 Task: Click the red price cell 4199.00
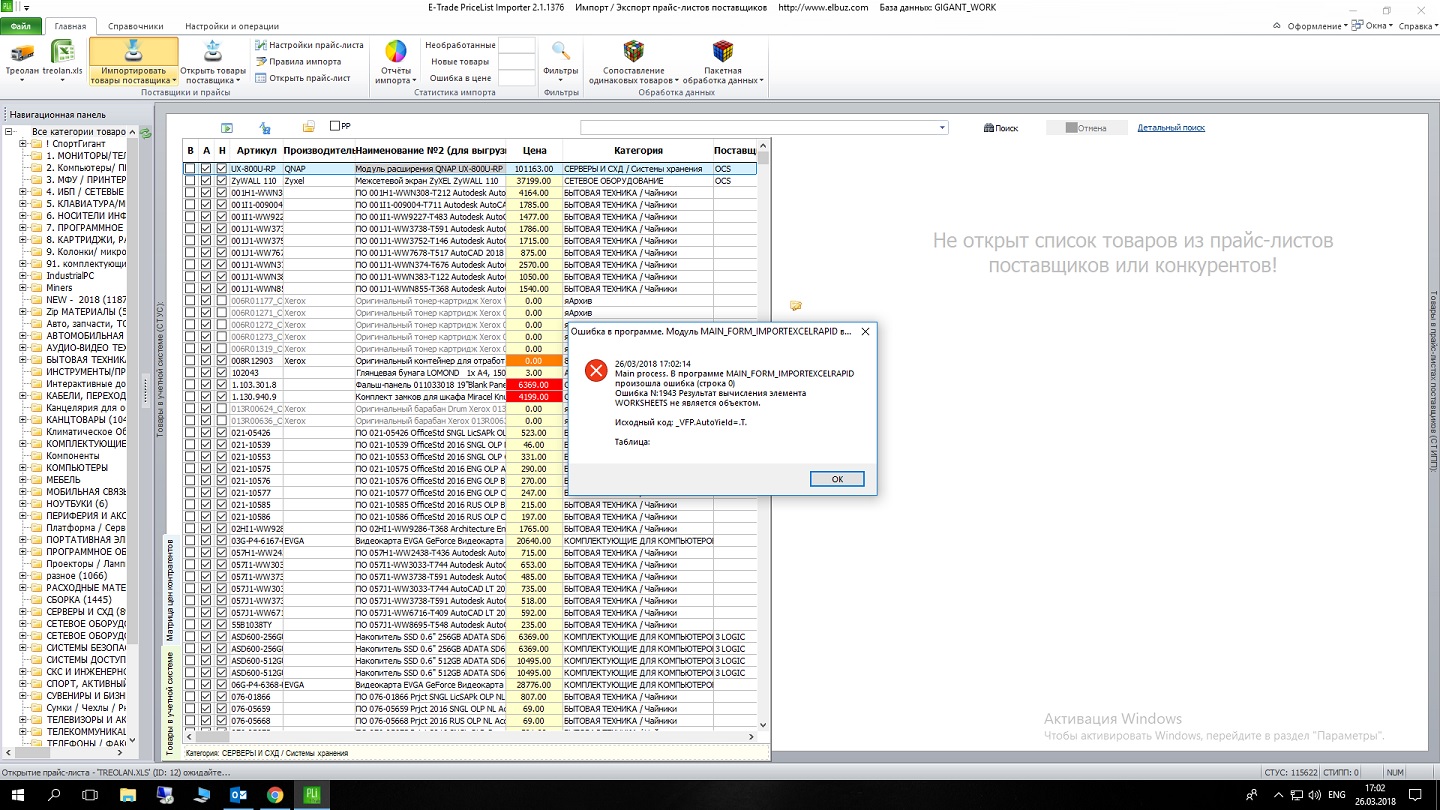[x=534, y=397]
